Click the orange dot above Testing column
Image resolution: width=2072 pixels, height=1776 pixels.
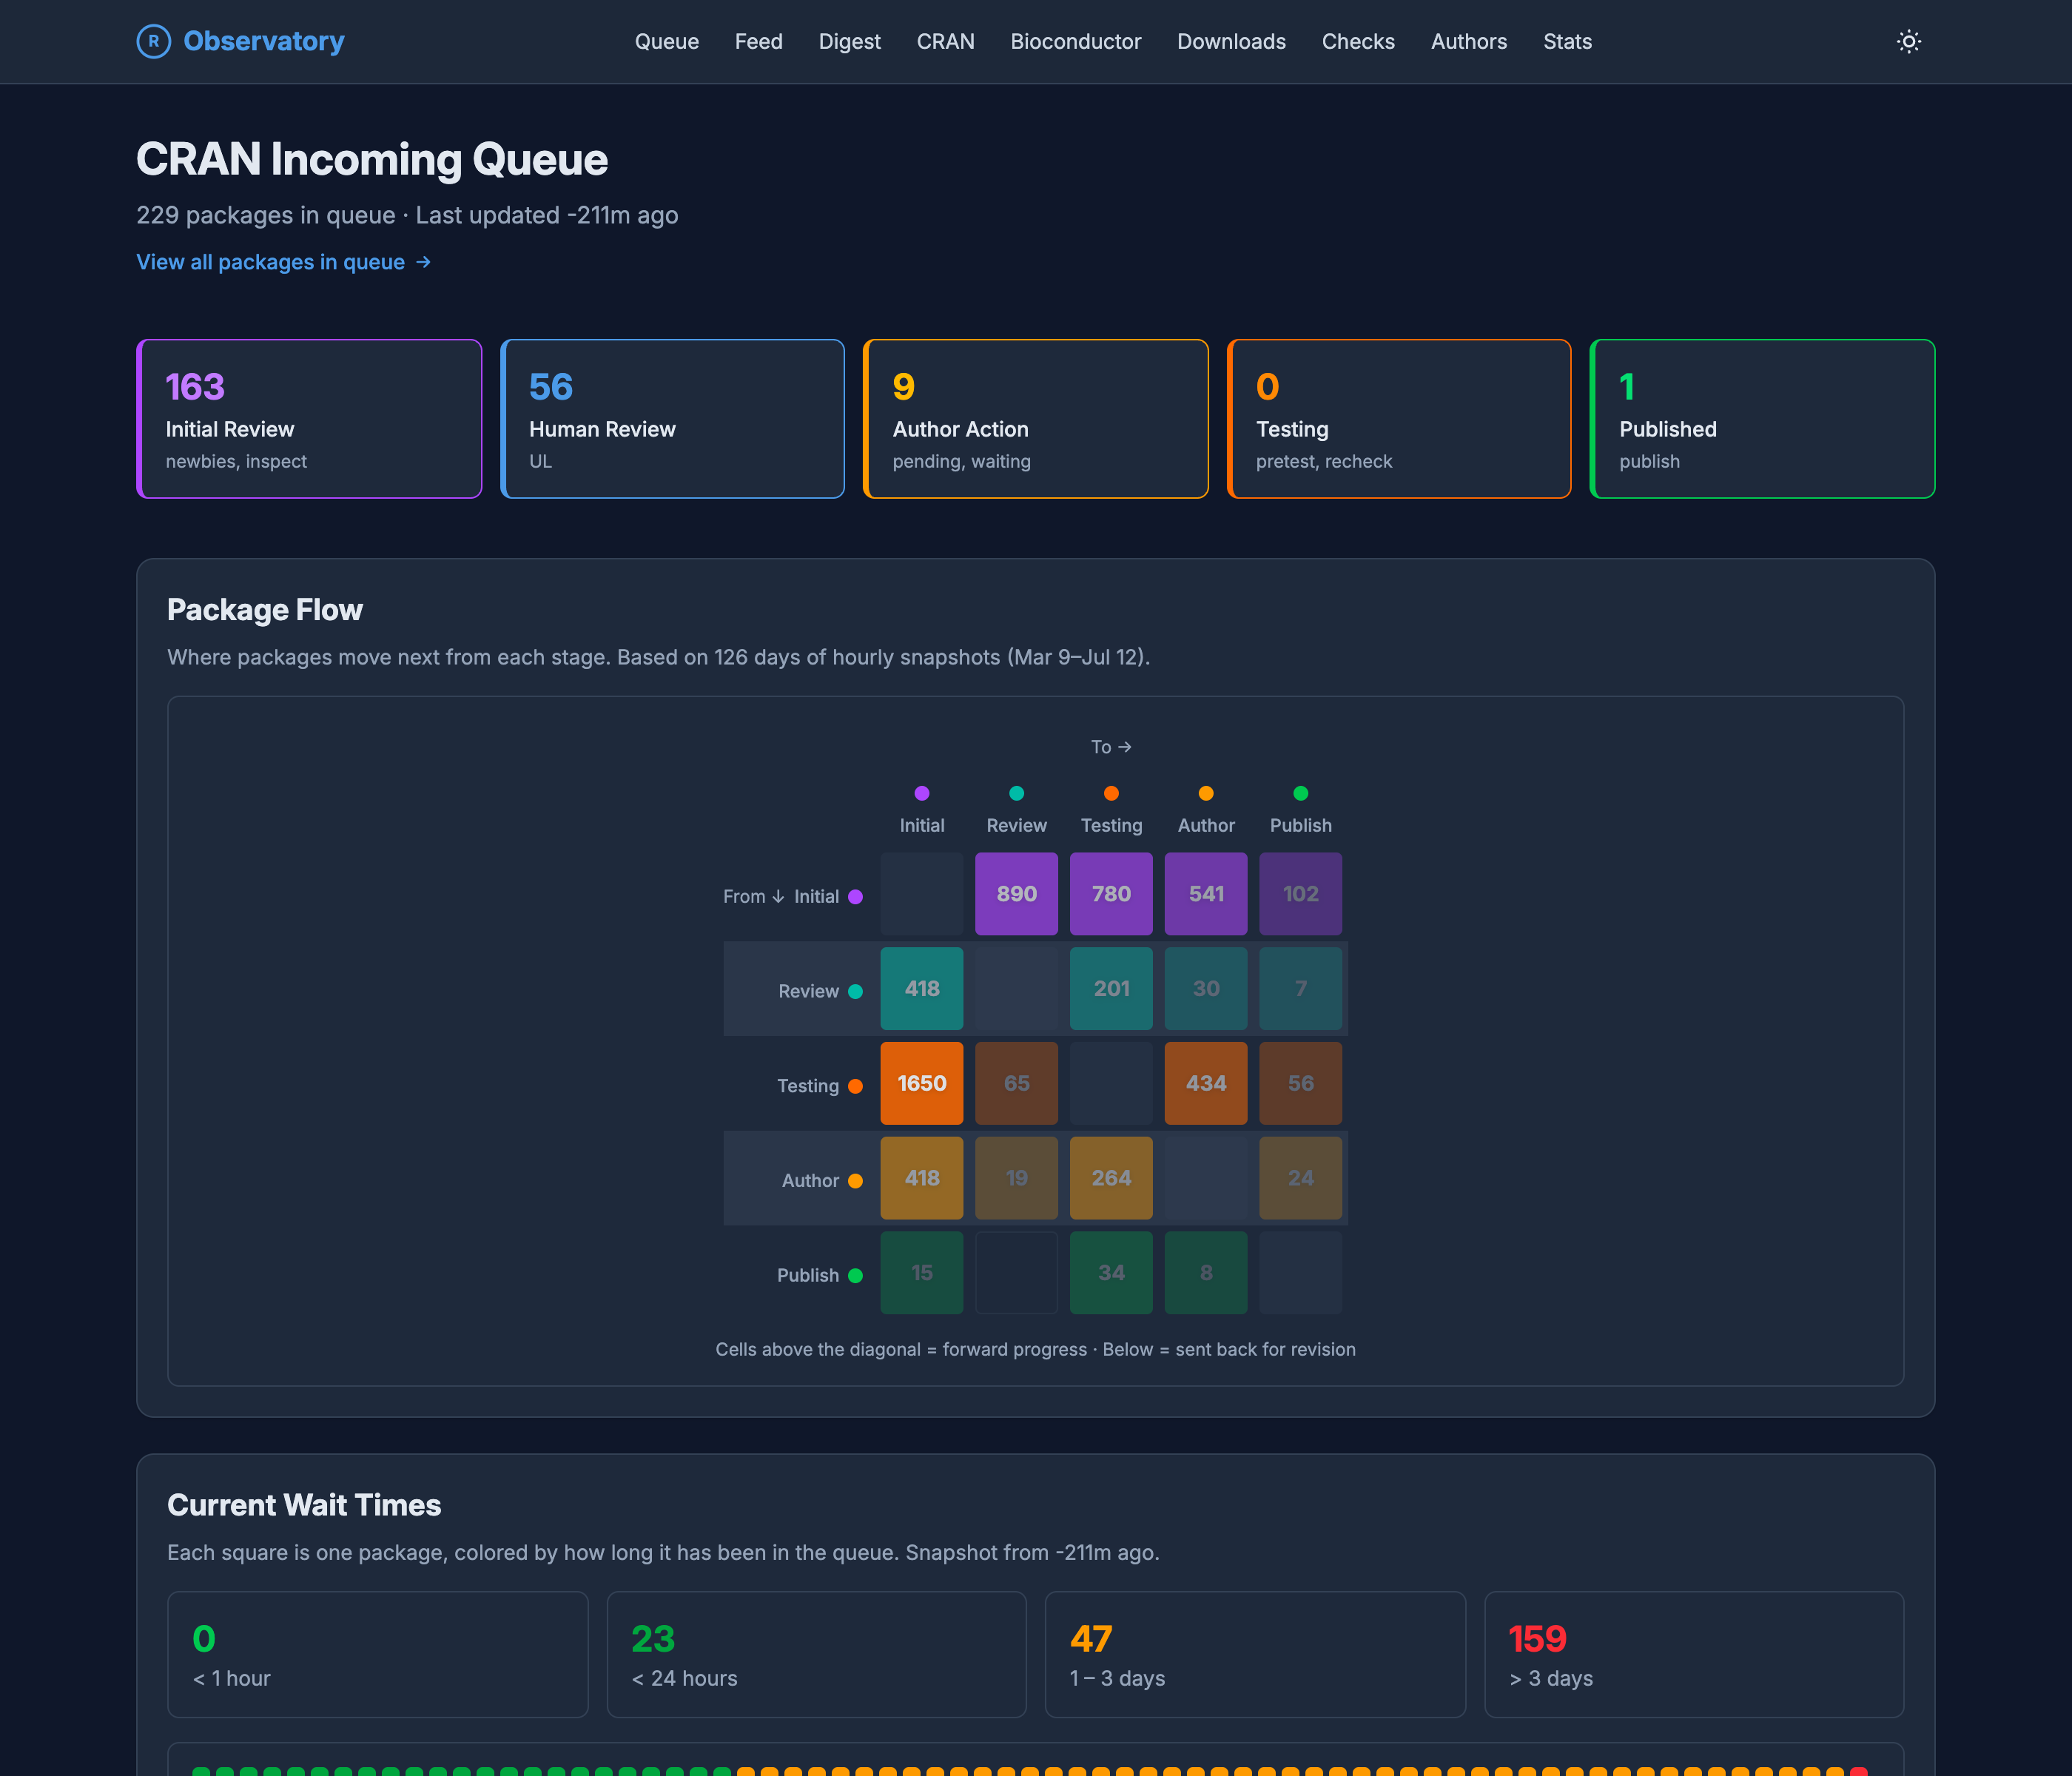(x=1111, y=793)
